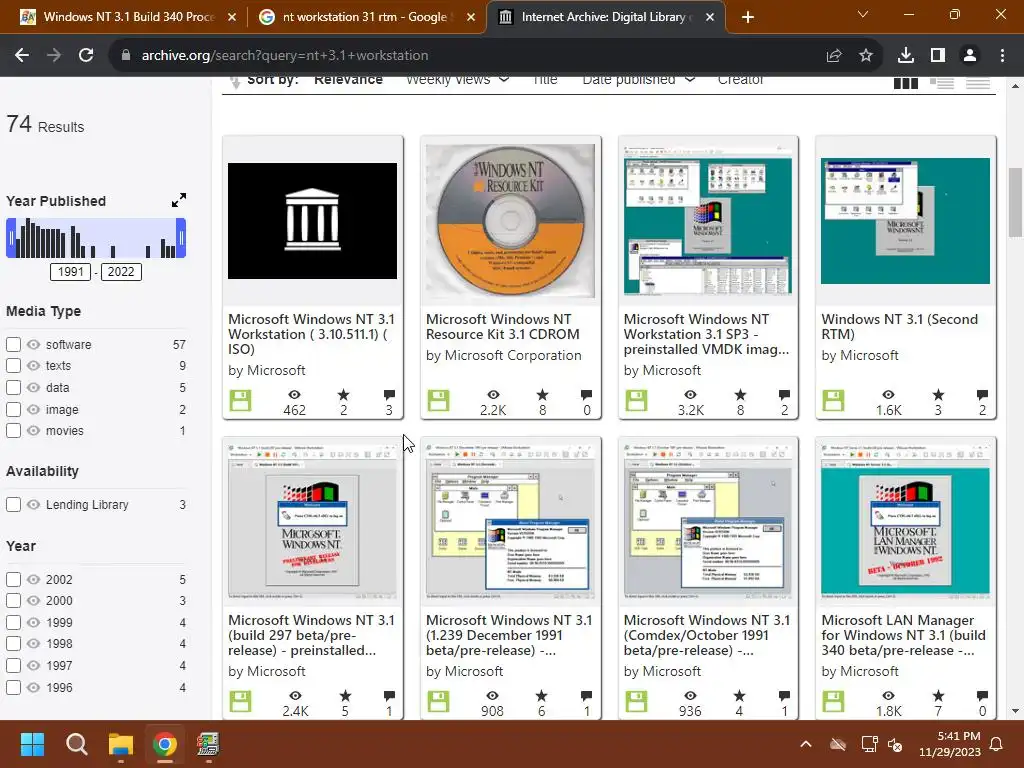Open Chrome downloads
1024x768 pixels.
coord(906,56)
